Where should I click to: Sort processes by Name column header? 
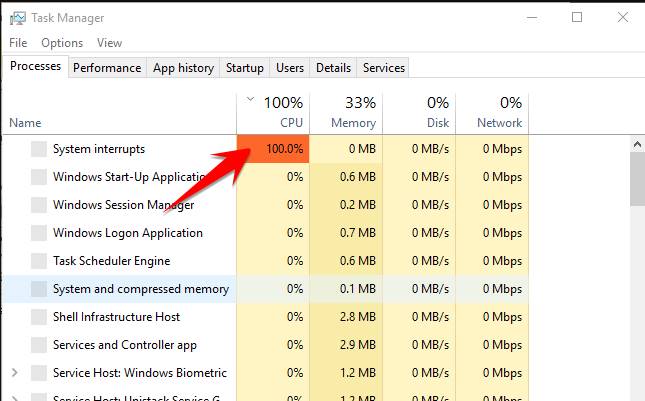click(x=26, y=123)
